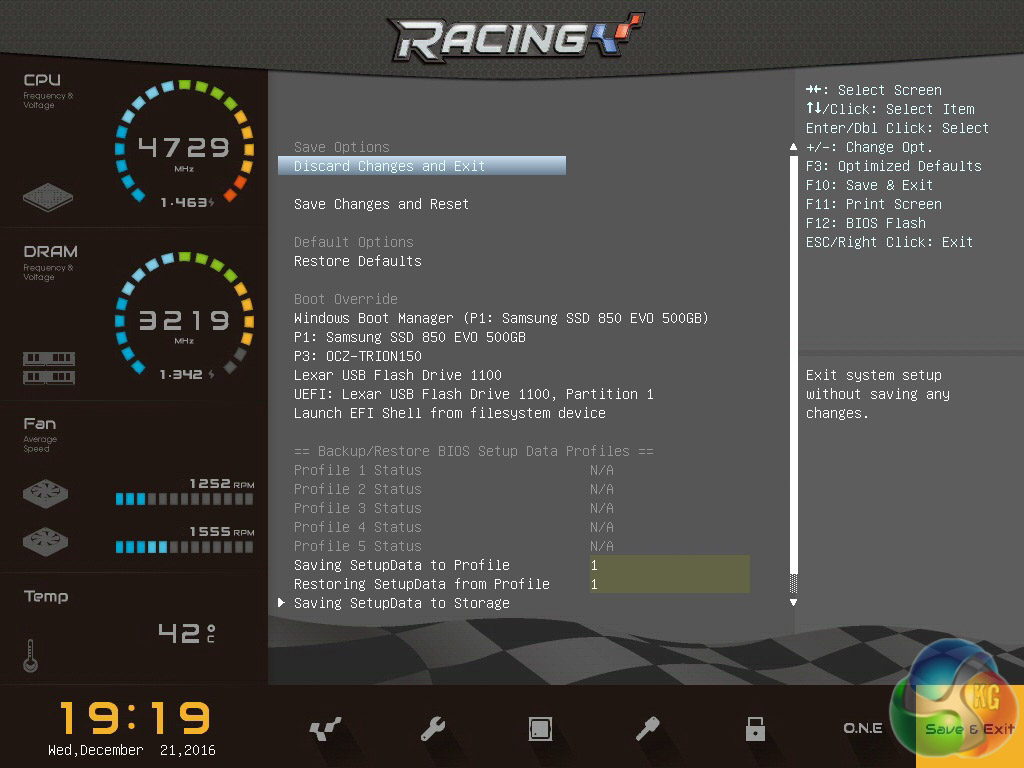
Task: Open Restoring SetupData from Profile value field
Action: coord(668,584)
